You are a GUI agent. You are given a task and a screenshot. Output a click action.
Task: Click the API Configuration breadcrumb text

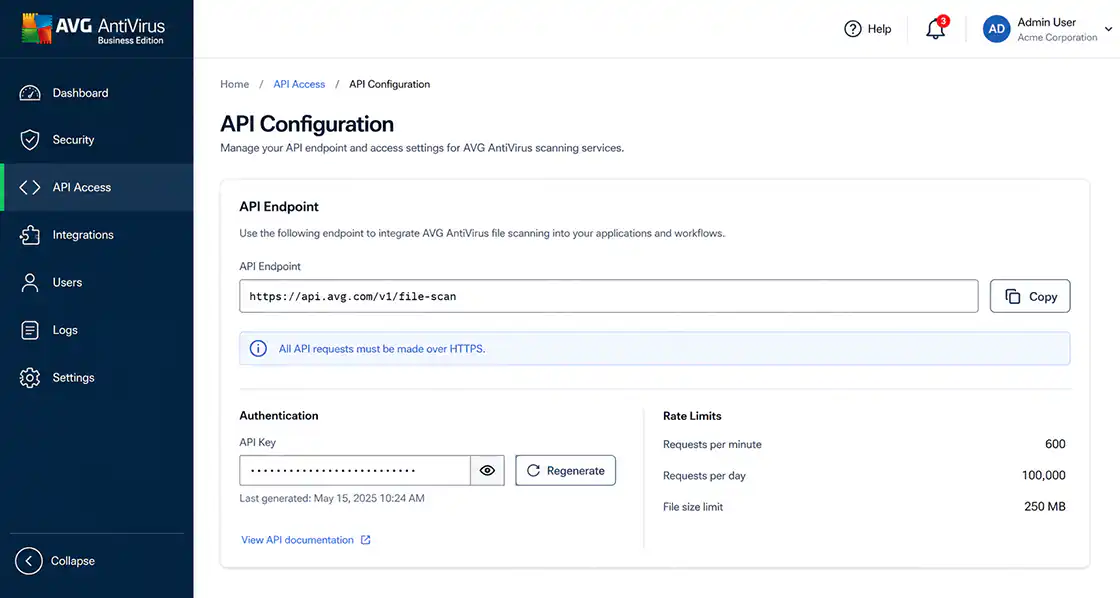pos(389,84)
